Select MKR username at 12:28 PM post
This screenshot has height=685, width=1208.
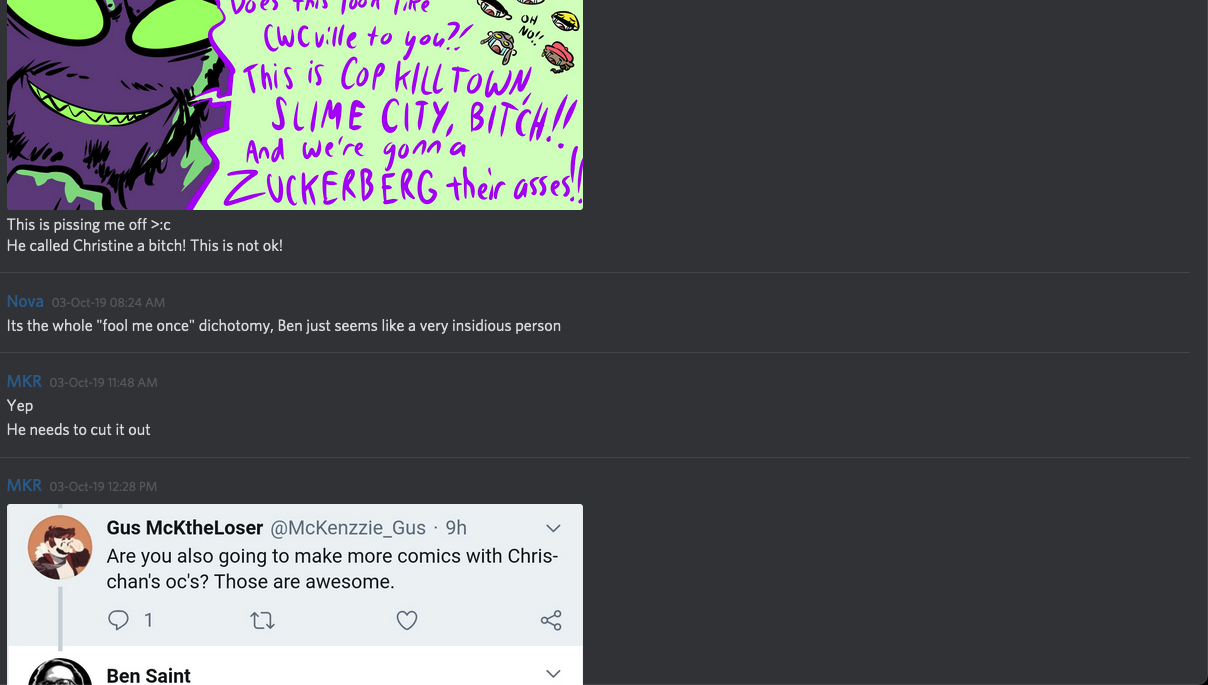[x=24, y=485]
